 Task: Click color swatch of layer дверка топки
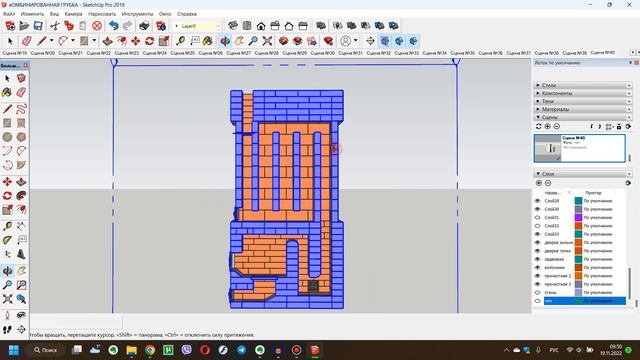click(578, 251)
